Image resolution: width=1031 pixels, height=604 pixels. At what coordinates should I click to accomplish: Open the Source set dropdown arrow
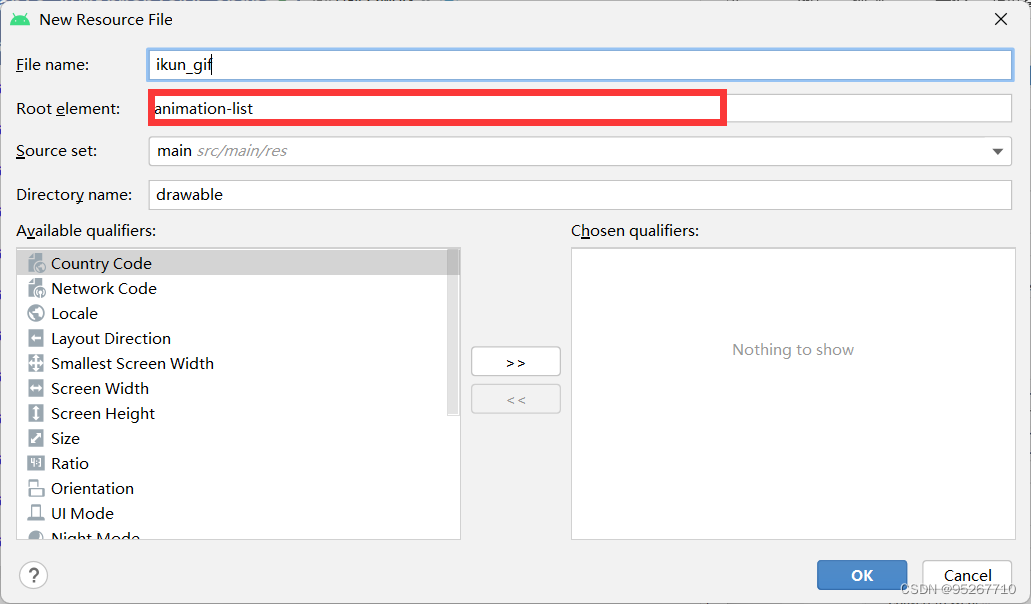pyautogui.click(x=997, y=152)
